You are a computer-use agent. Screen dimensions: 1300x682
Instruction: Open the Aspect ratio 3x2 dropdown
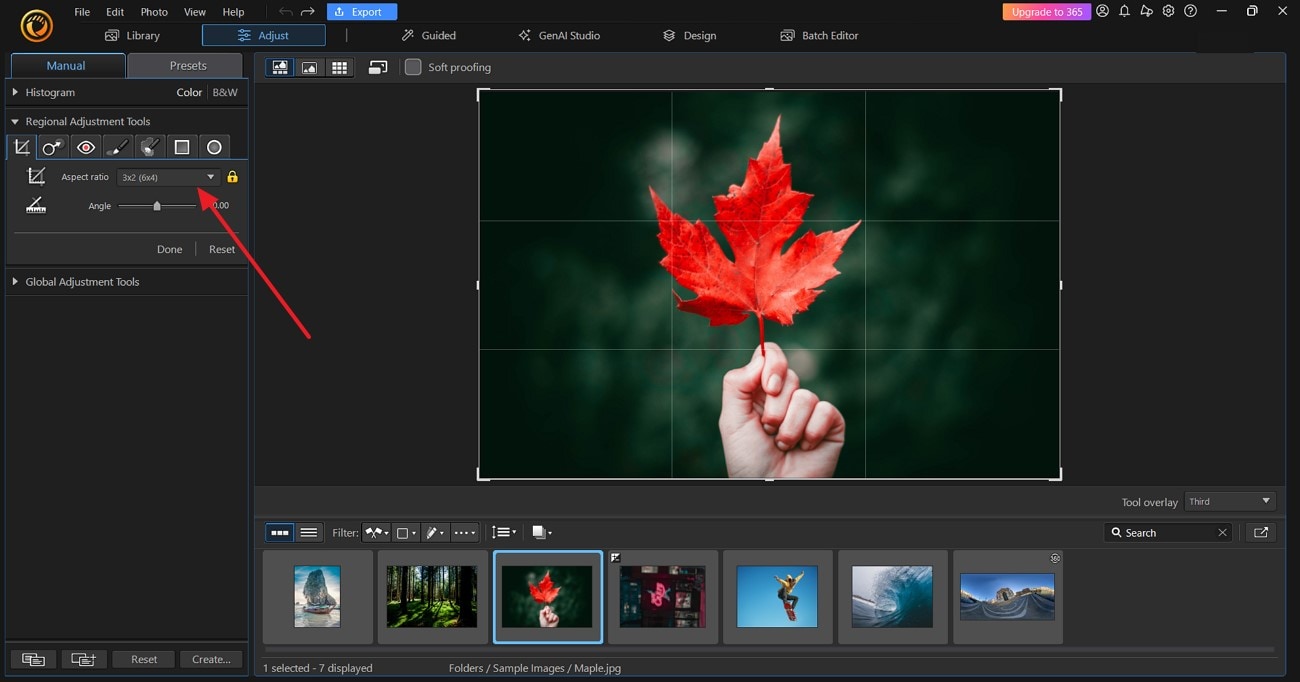[x=167, y=177]
